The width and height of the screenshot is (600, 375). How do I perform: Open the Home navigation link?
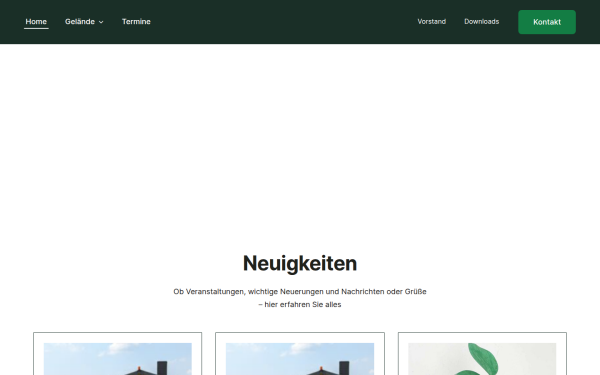click(x=36, y=22)
